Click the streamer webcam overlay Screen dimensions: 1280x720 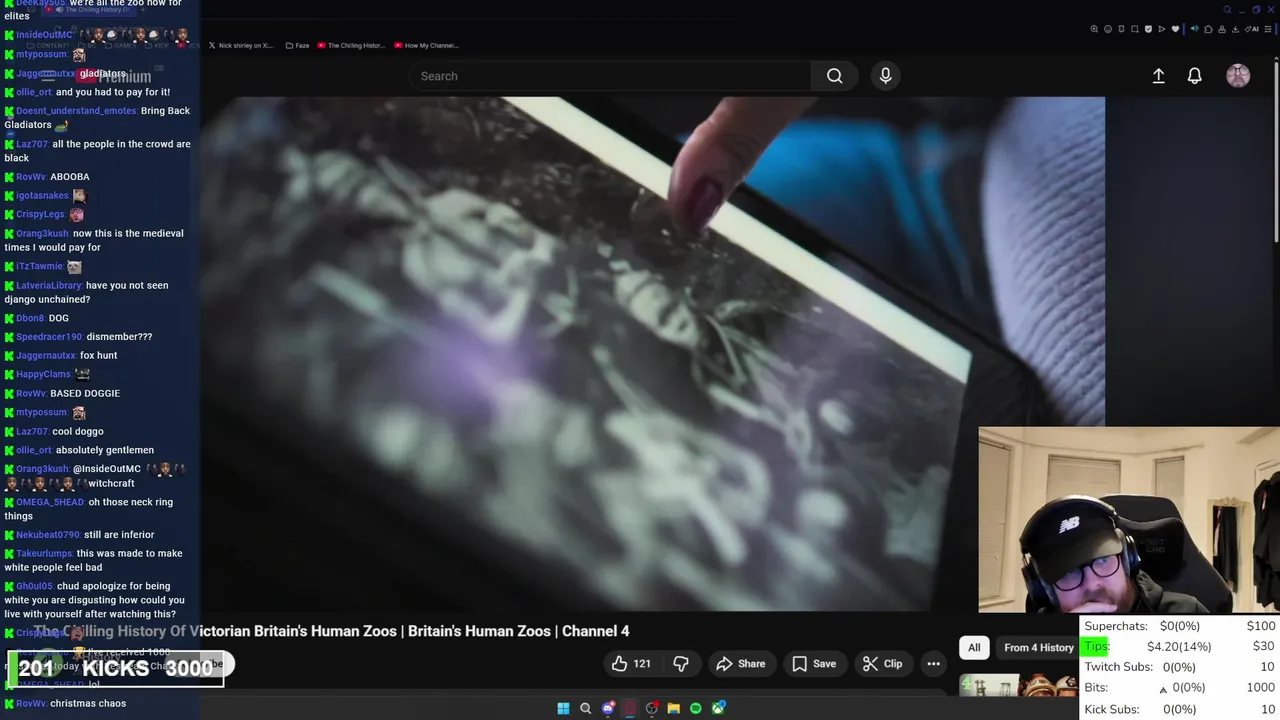pyautogui.click(x=1129, y=520)
